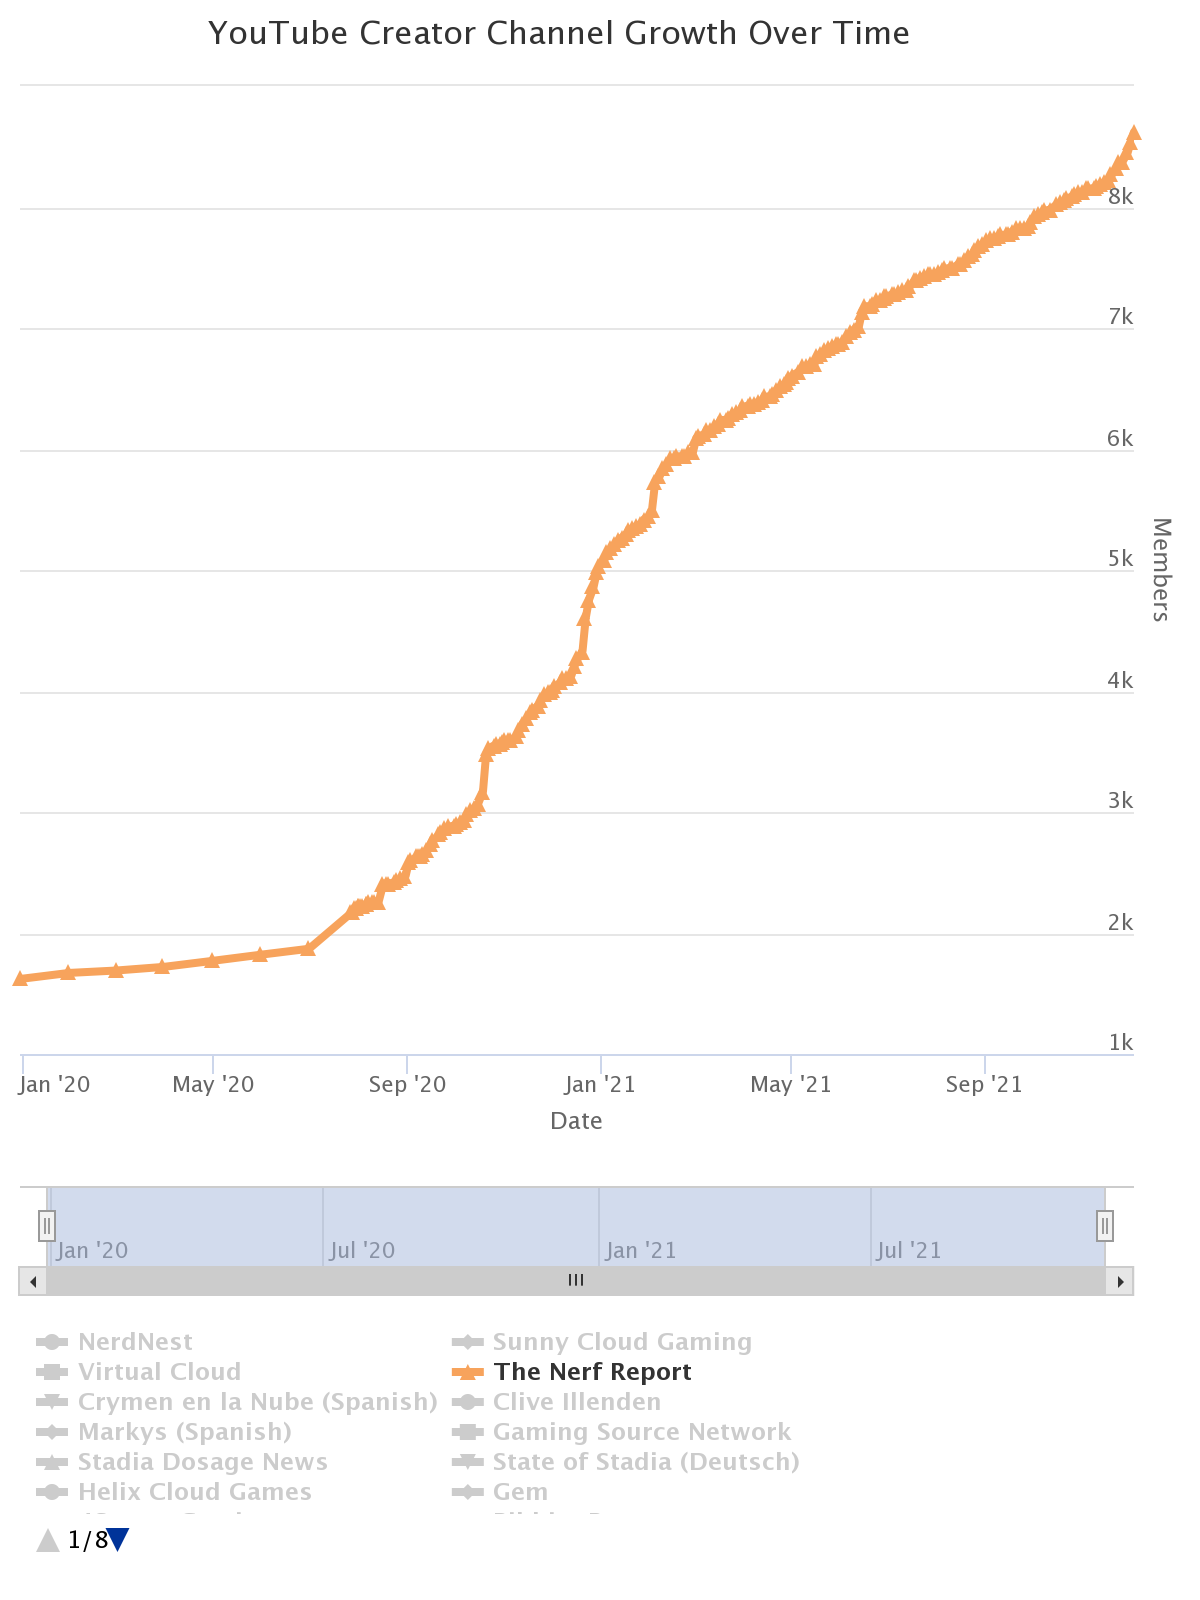Click the Sunny Cloud Gaming legend marker

pos(467,1342)
